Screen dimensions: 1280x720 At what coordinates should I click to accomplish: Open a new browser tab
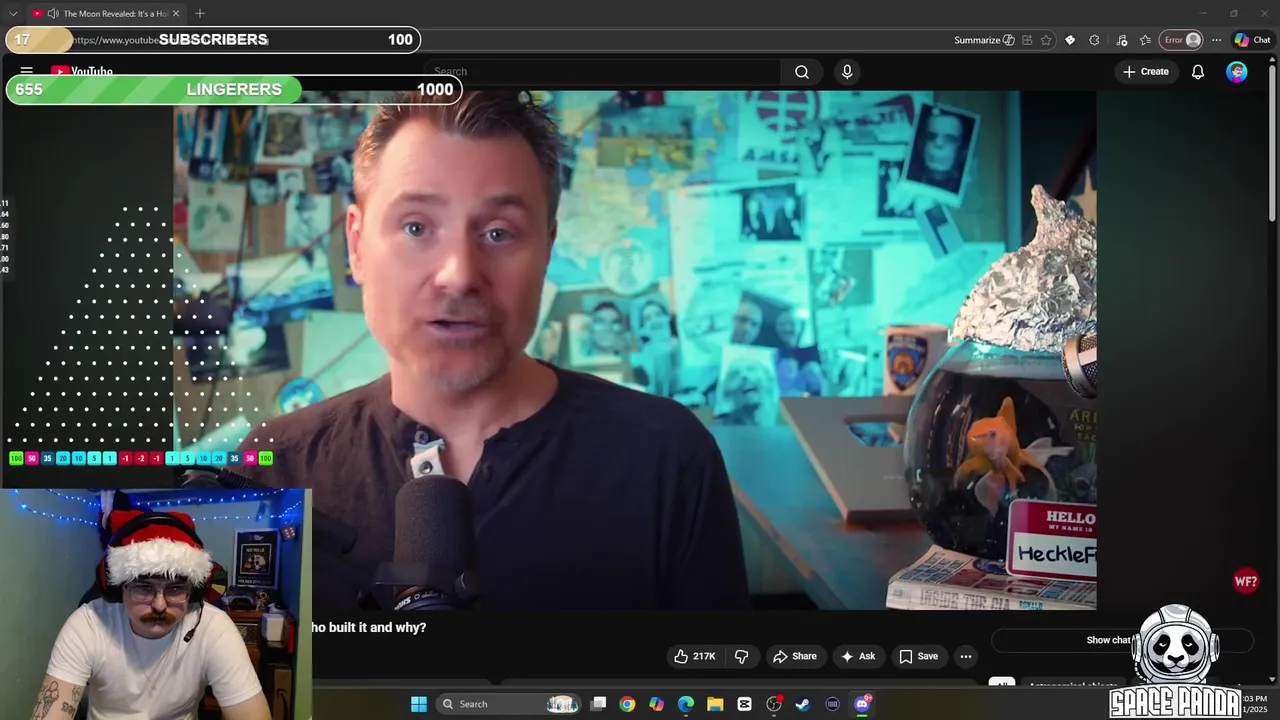[x=200, y=13]
